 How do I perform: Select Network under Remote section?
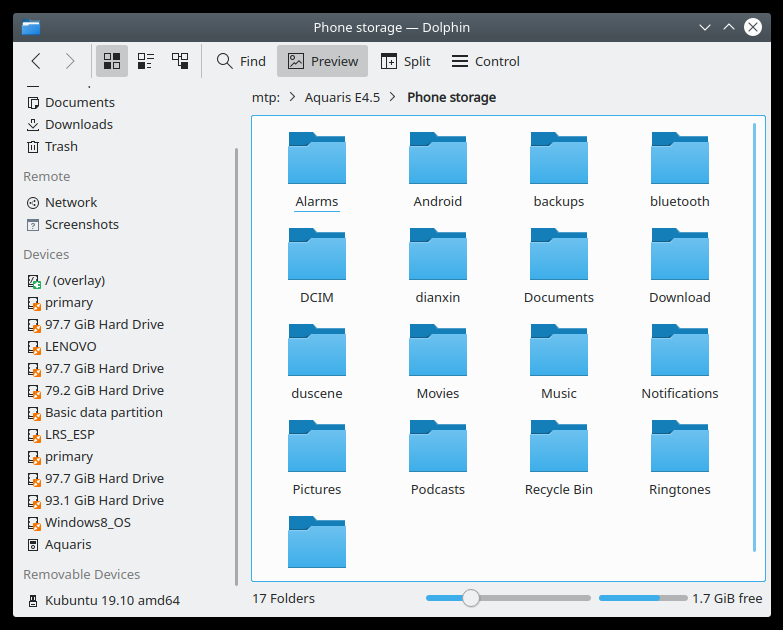70,203
